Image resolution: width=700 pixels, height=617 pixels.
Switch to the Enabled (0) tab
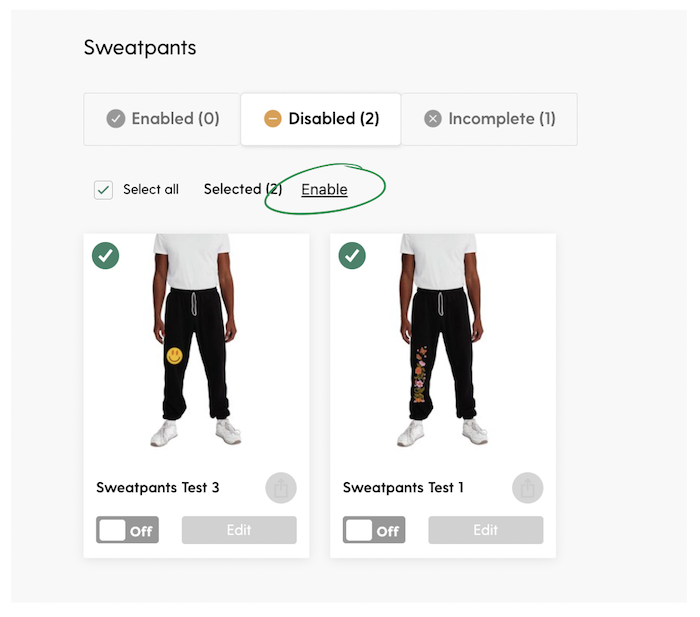click(162, 119)
